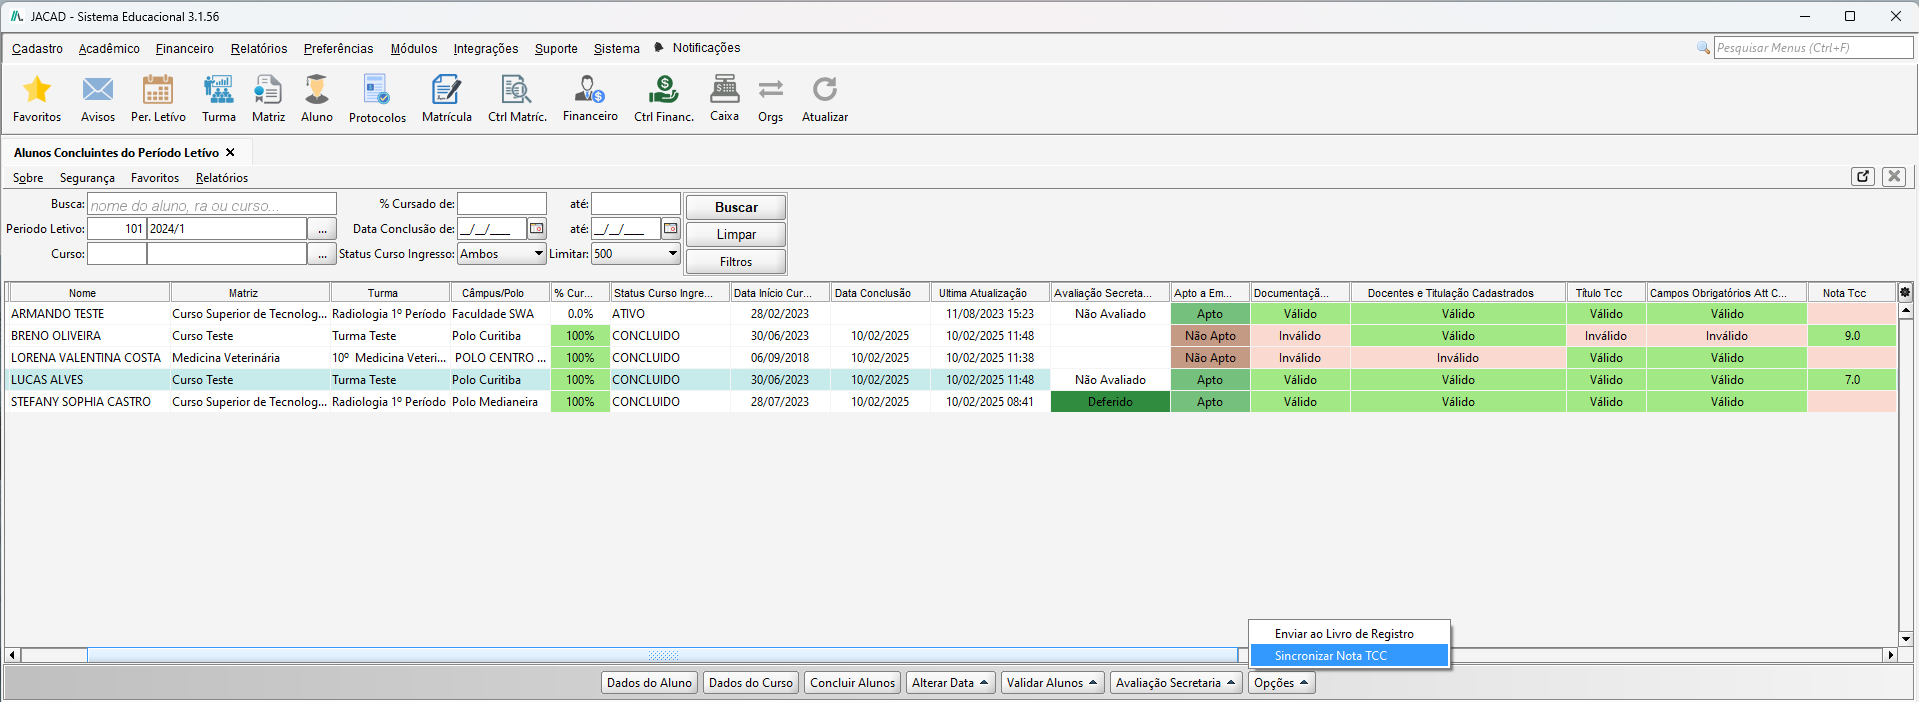The width and height of the screenshot is (1919, 702).
Task: Open the Alterar Data dropdown button
Action: [x=951, y=683]
